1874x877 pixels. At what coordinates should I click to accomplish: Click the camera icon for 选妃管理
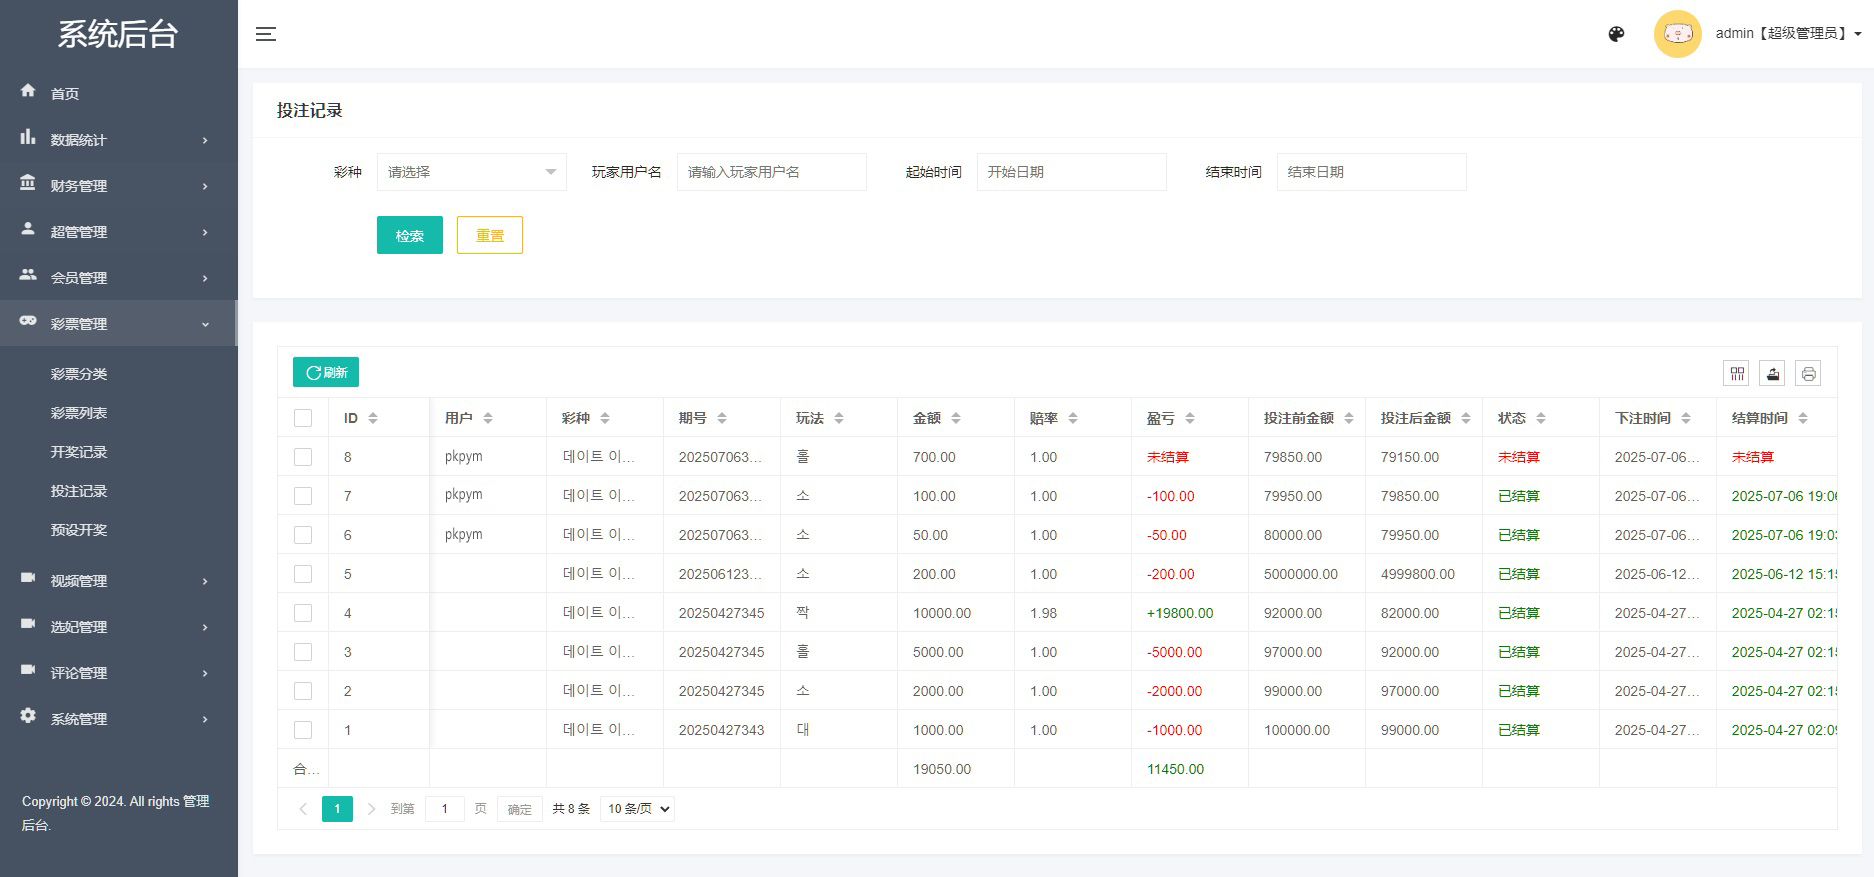[x=28, y=625]
